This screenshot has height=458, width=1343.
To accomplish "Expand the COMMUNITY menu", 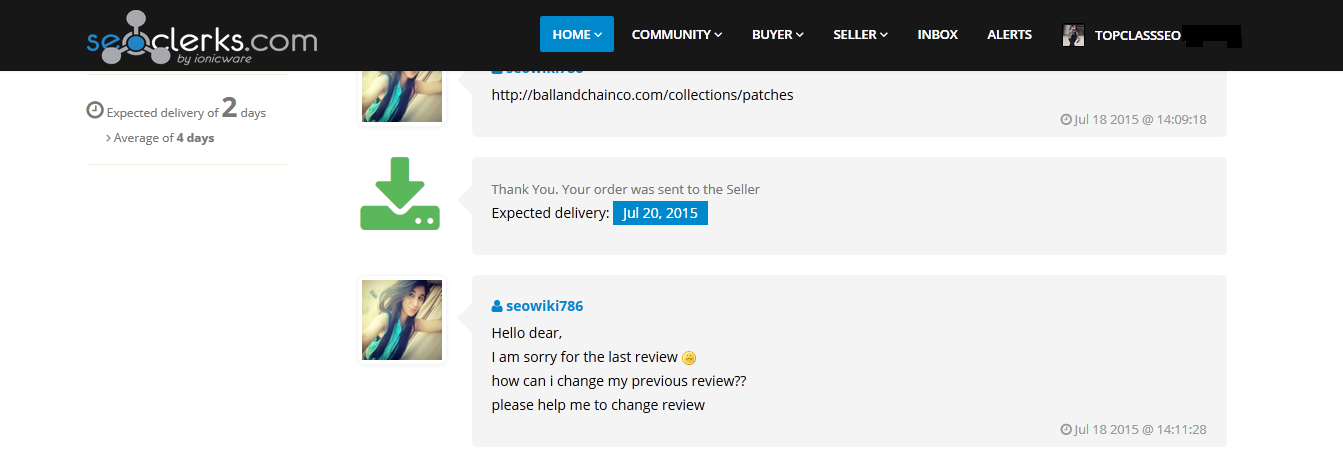I will (676, 34).
